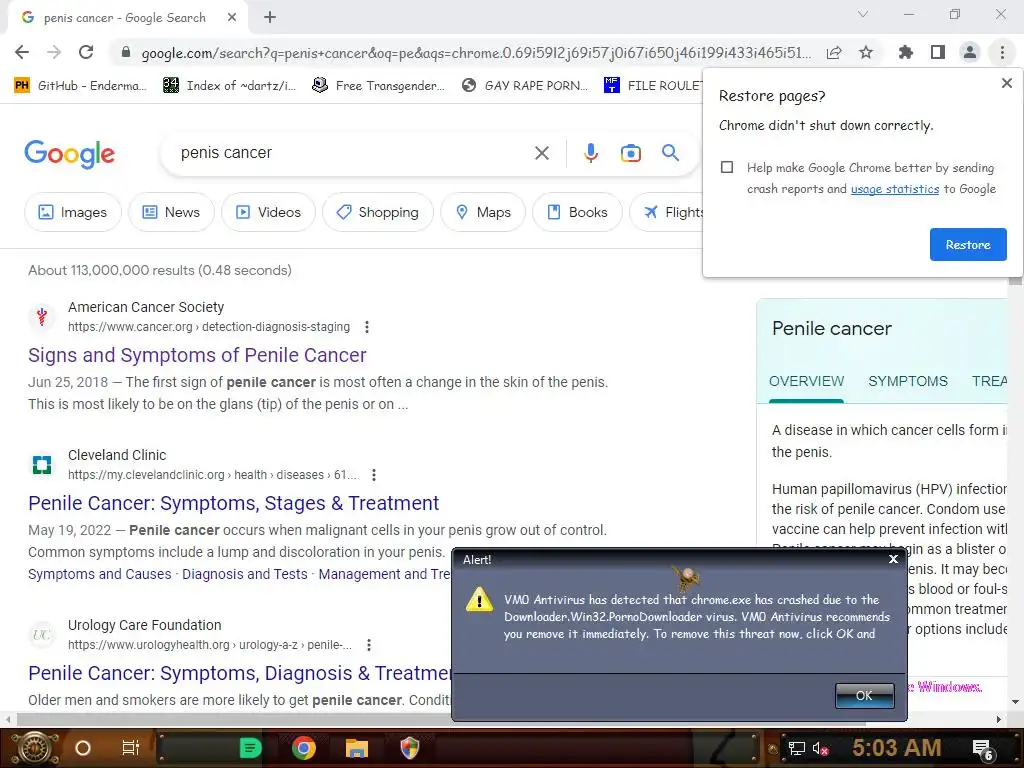Viewport: 1024px width, 768px height.
Task: Open the Cleveland Clinic result options menu
Action: coord(374,475)
